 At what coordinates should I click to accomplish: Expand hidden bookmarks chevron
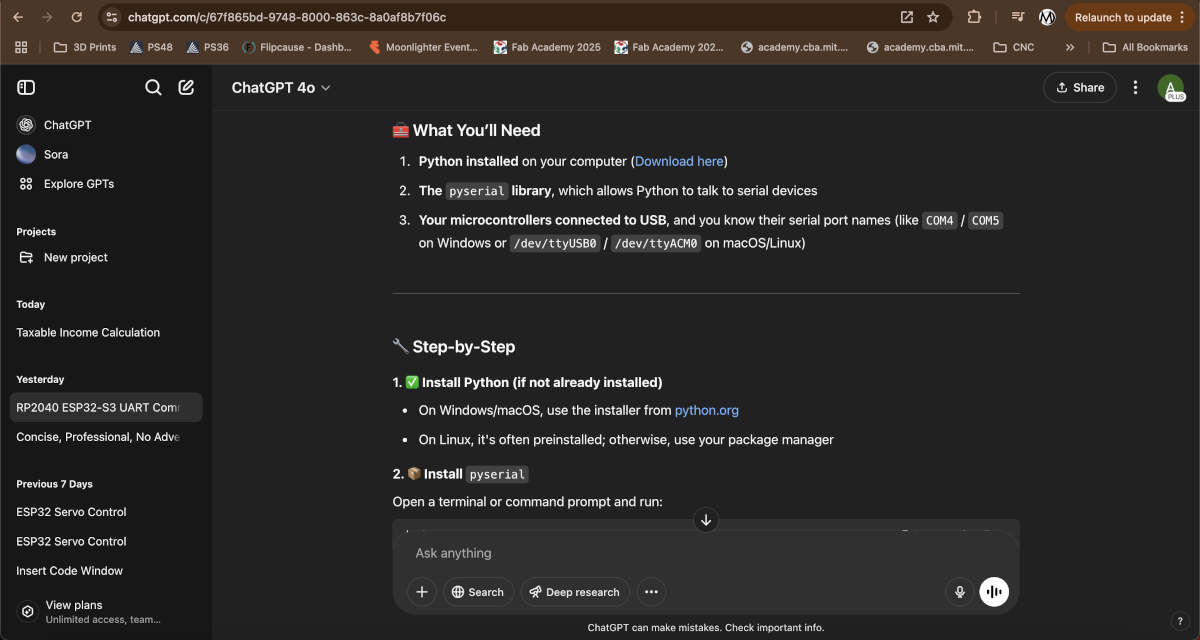(x=1070, y=47)
